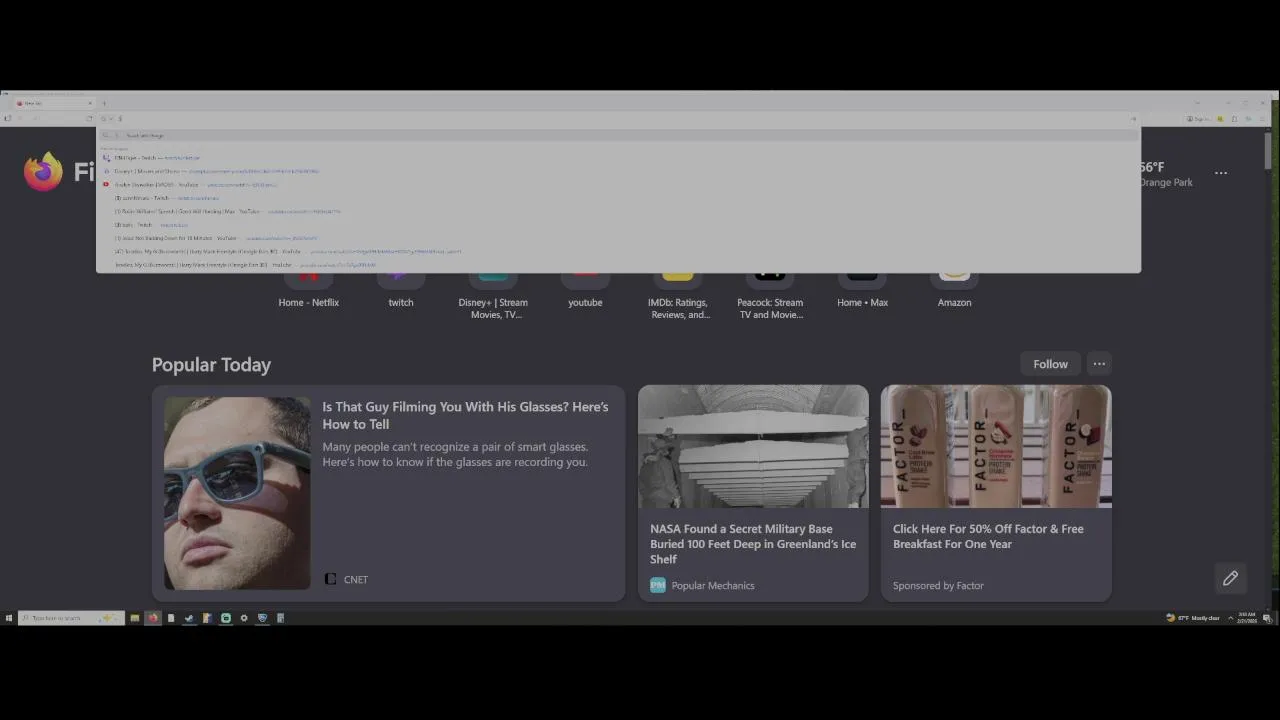Select the Disney+ Movies and Shows suggestion
Image resolution: width=1280 pixels, height=720 pixels.
(x=618, y=171)
